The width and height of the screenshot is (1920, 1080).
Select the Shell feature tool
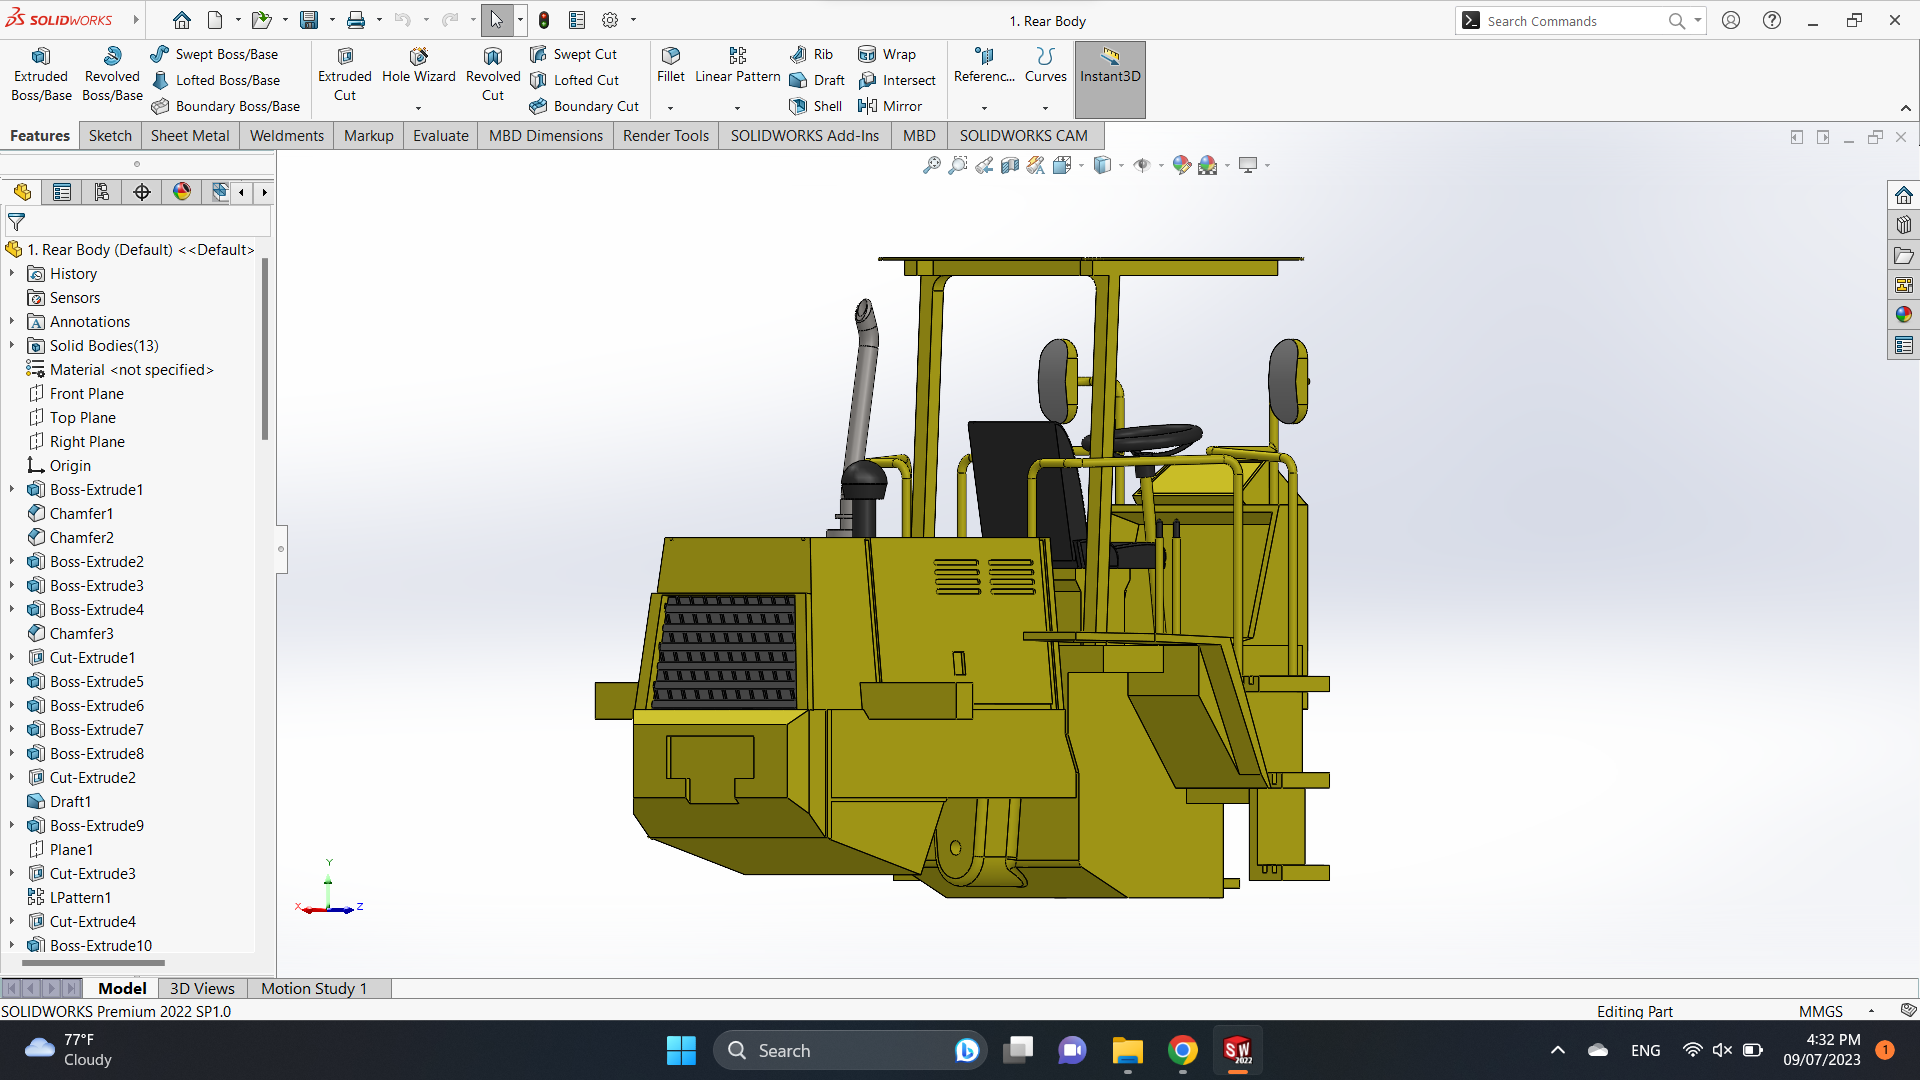(x=816, y=106)
